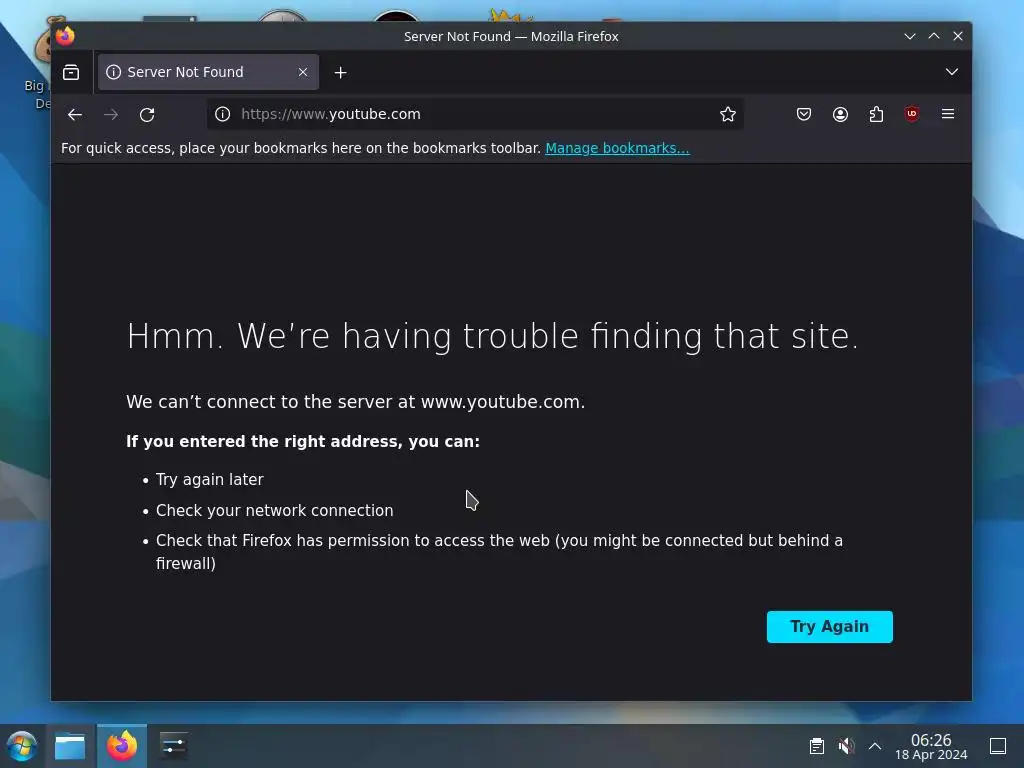The width and height of the screenshot is (1024, 768).
Task: Close the Firefox window
Action: (x=958, y=36)
